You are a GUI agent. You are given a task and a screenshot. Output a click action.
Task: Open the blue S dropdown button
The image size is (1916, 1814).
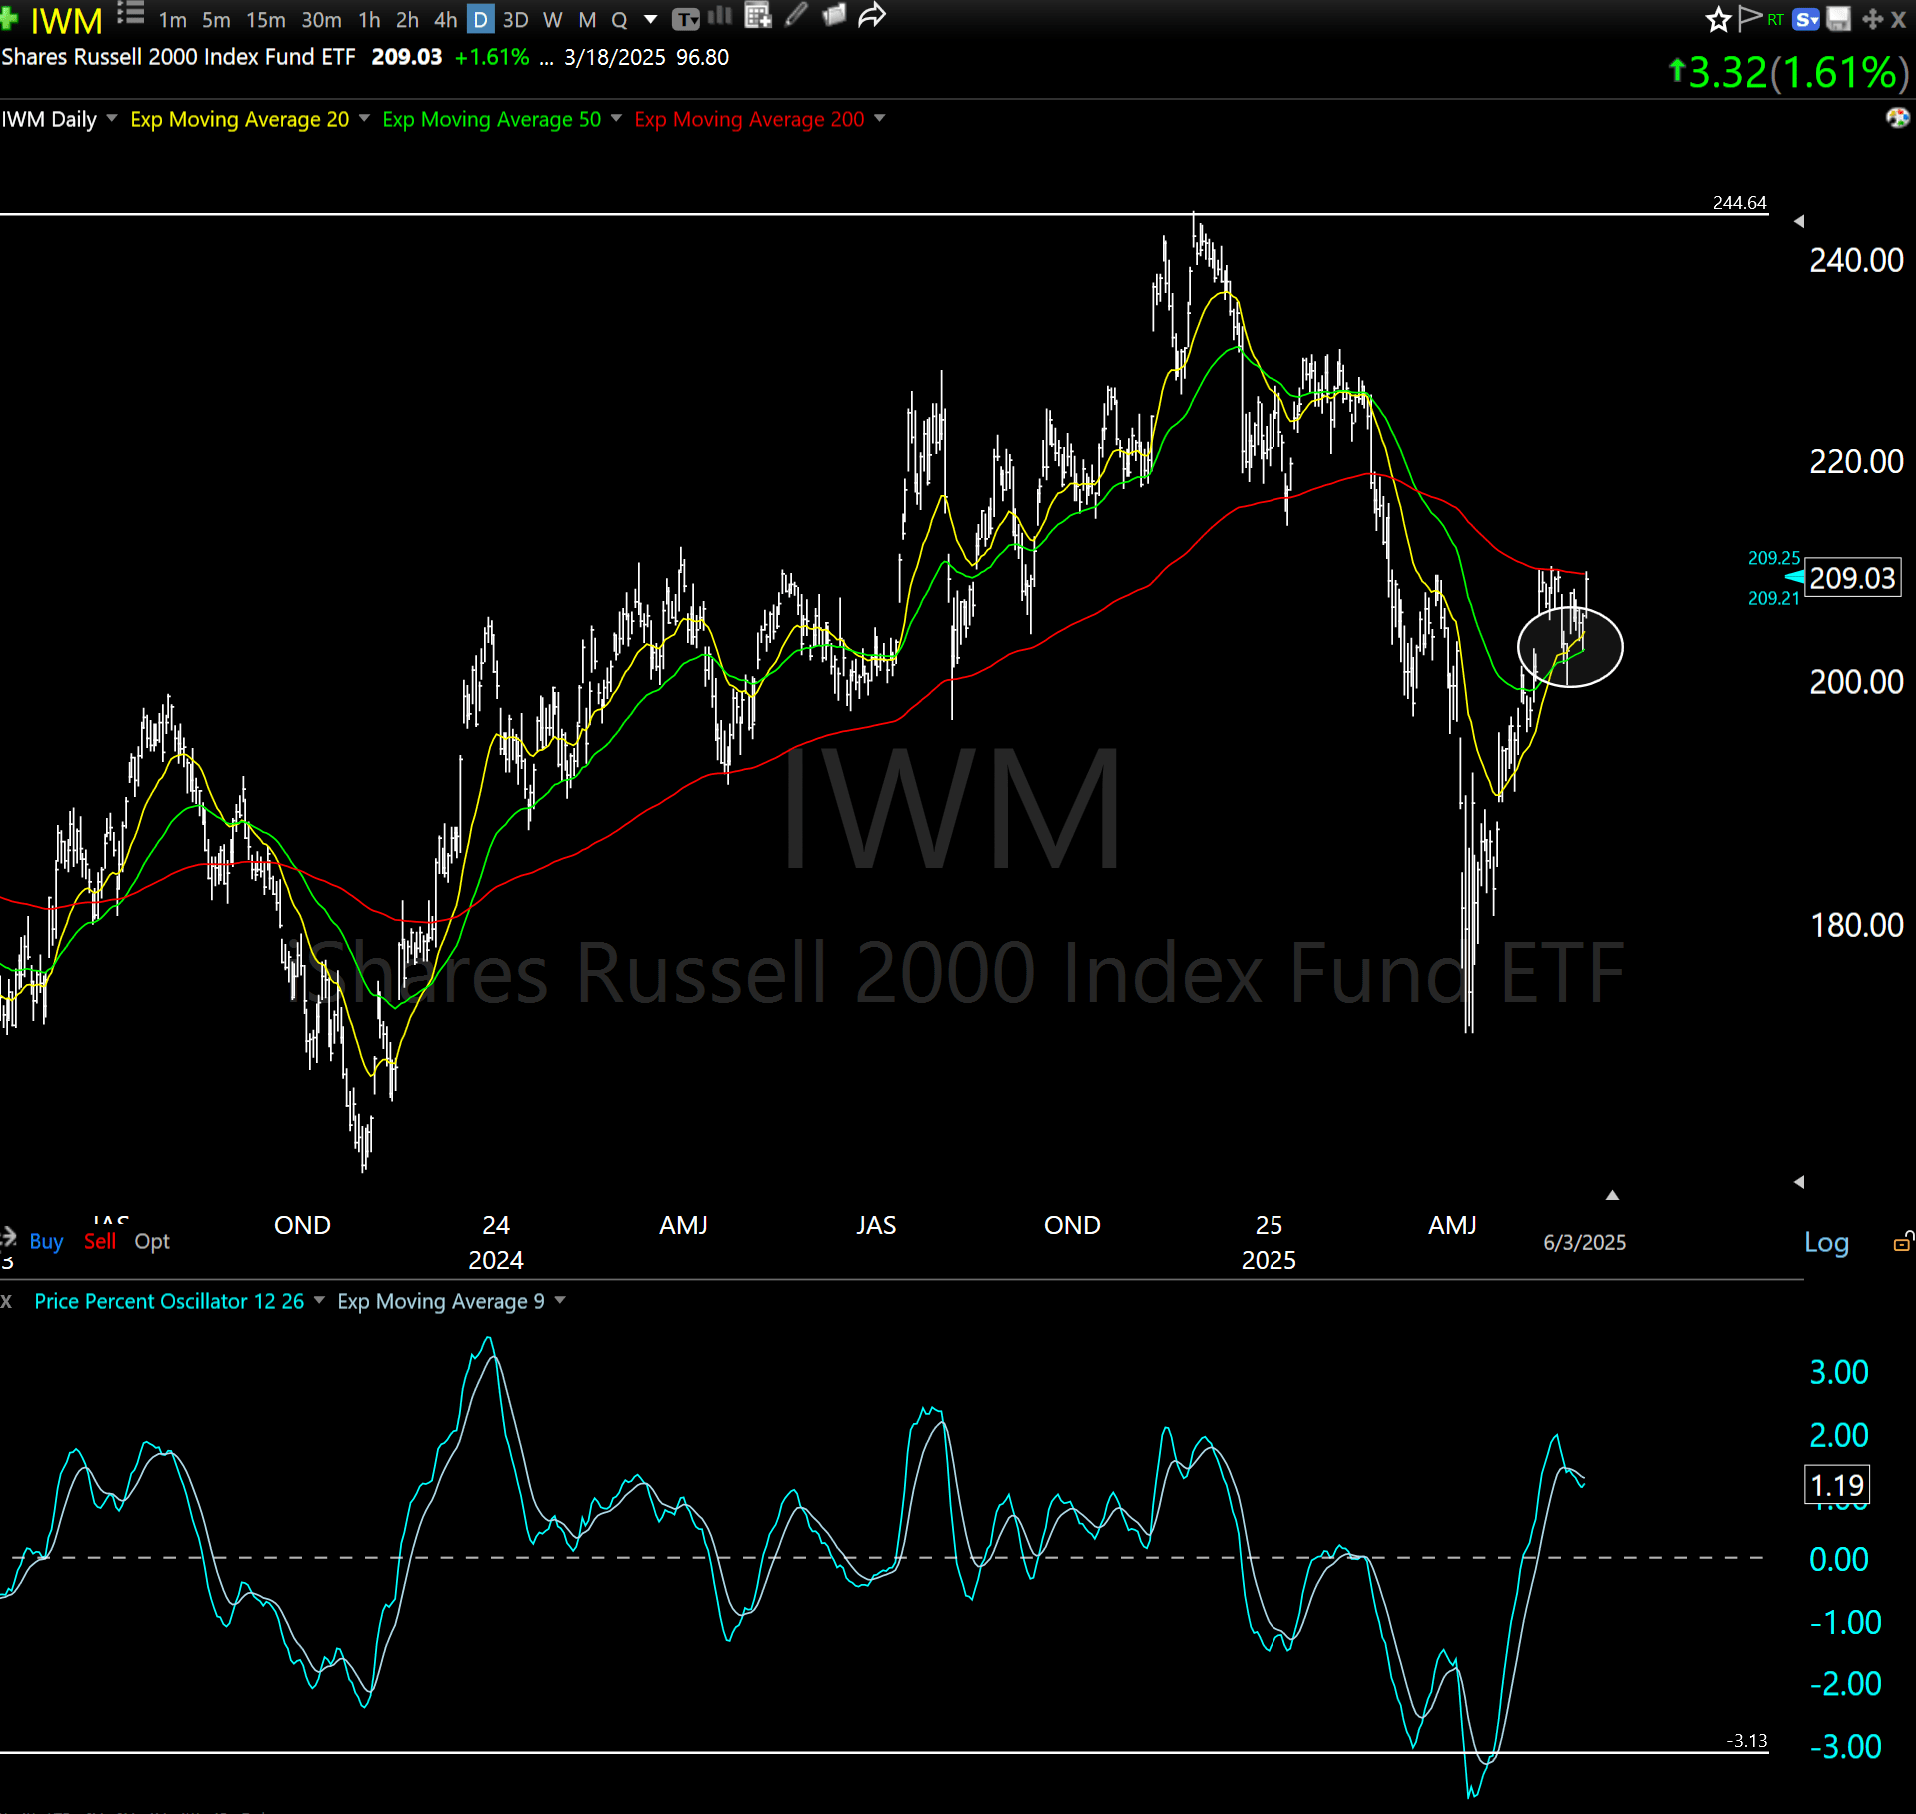point(1806,19)
